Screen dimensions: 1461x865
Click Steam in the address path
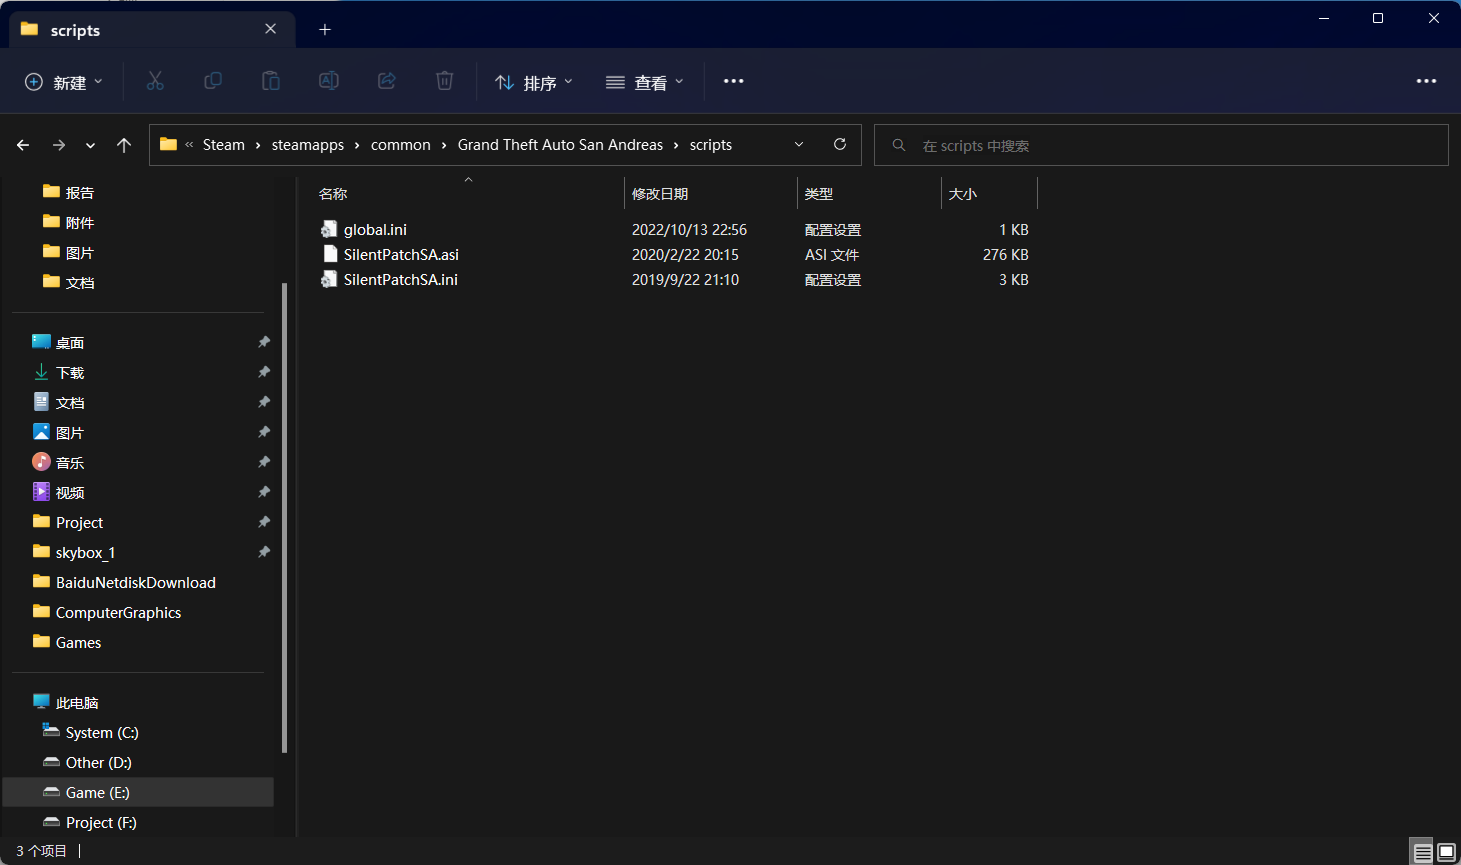click(224, 145)
